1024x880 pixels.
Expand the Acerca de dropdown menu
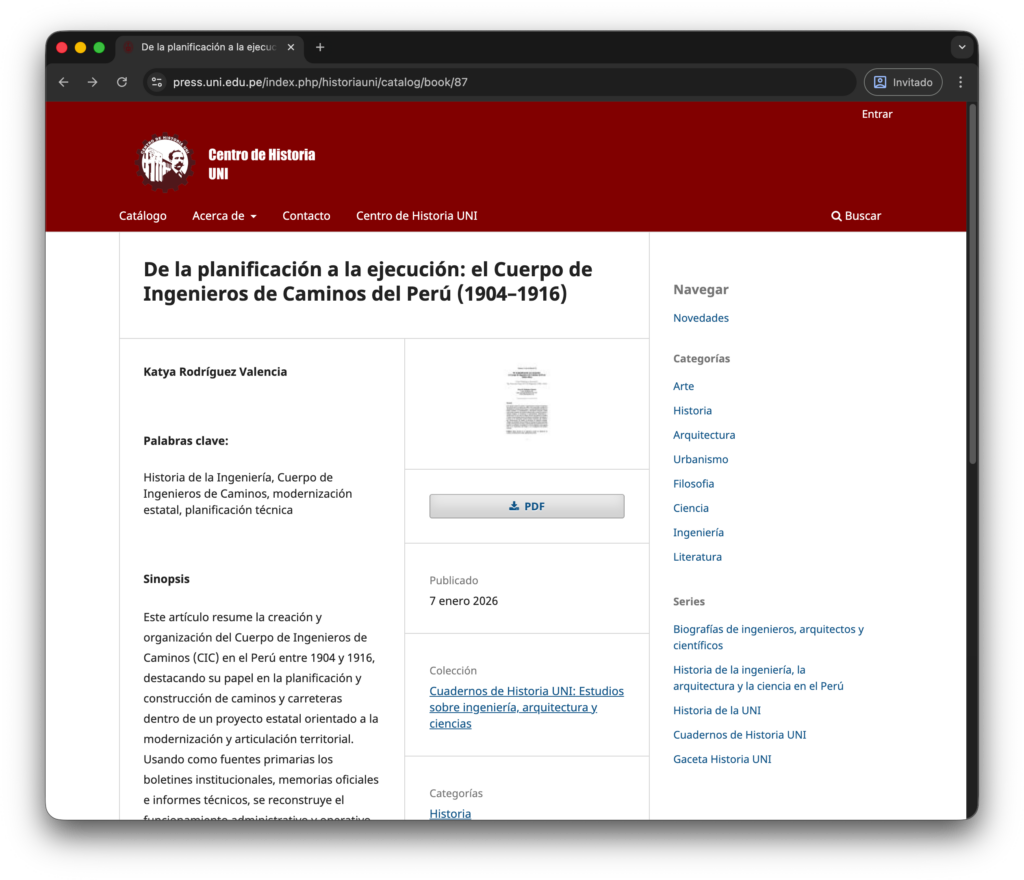[224, 216]
